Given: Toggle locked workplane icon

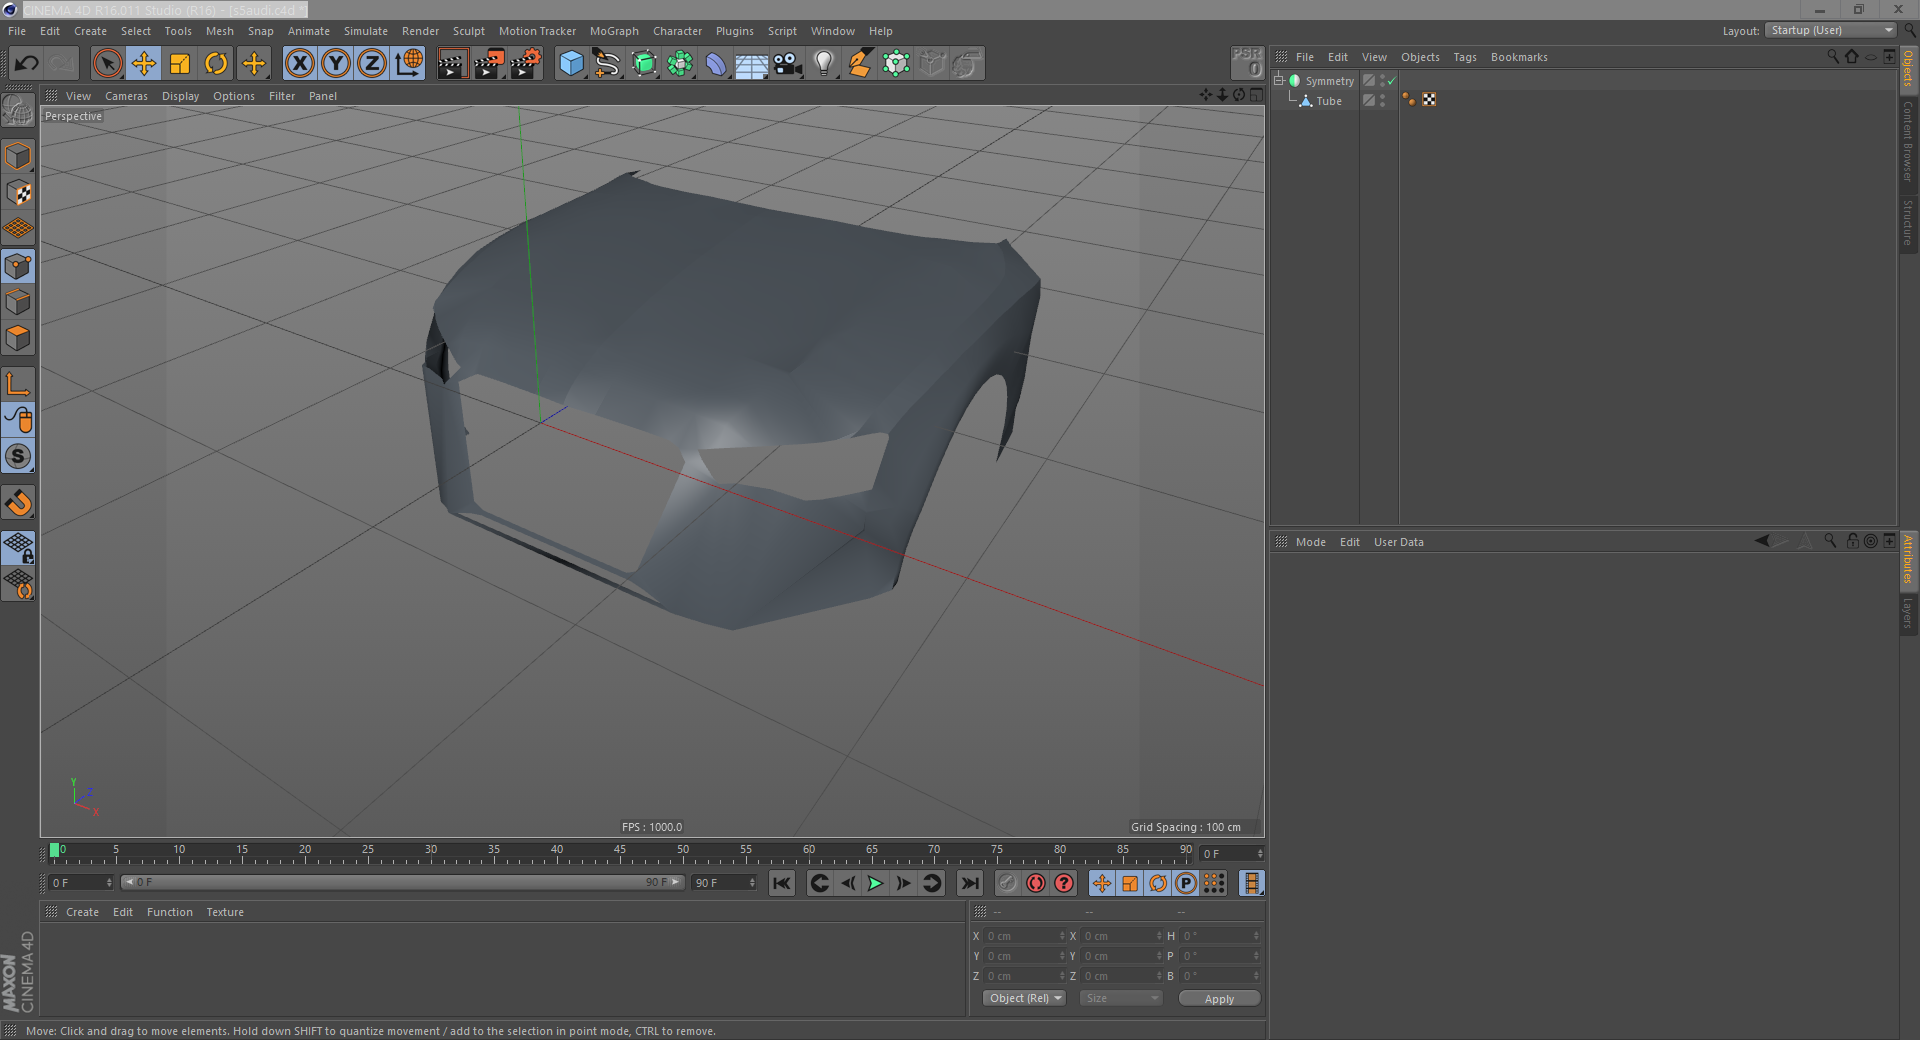Looking at the screenshot, I should (18, 547).
